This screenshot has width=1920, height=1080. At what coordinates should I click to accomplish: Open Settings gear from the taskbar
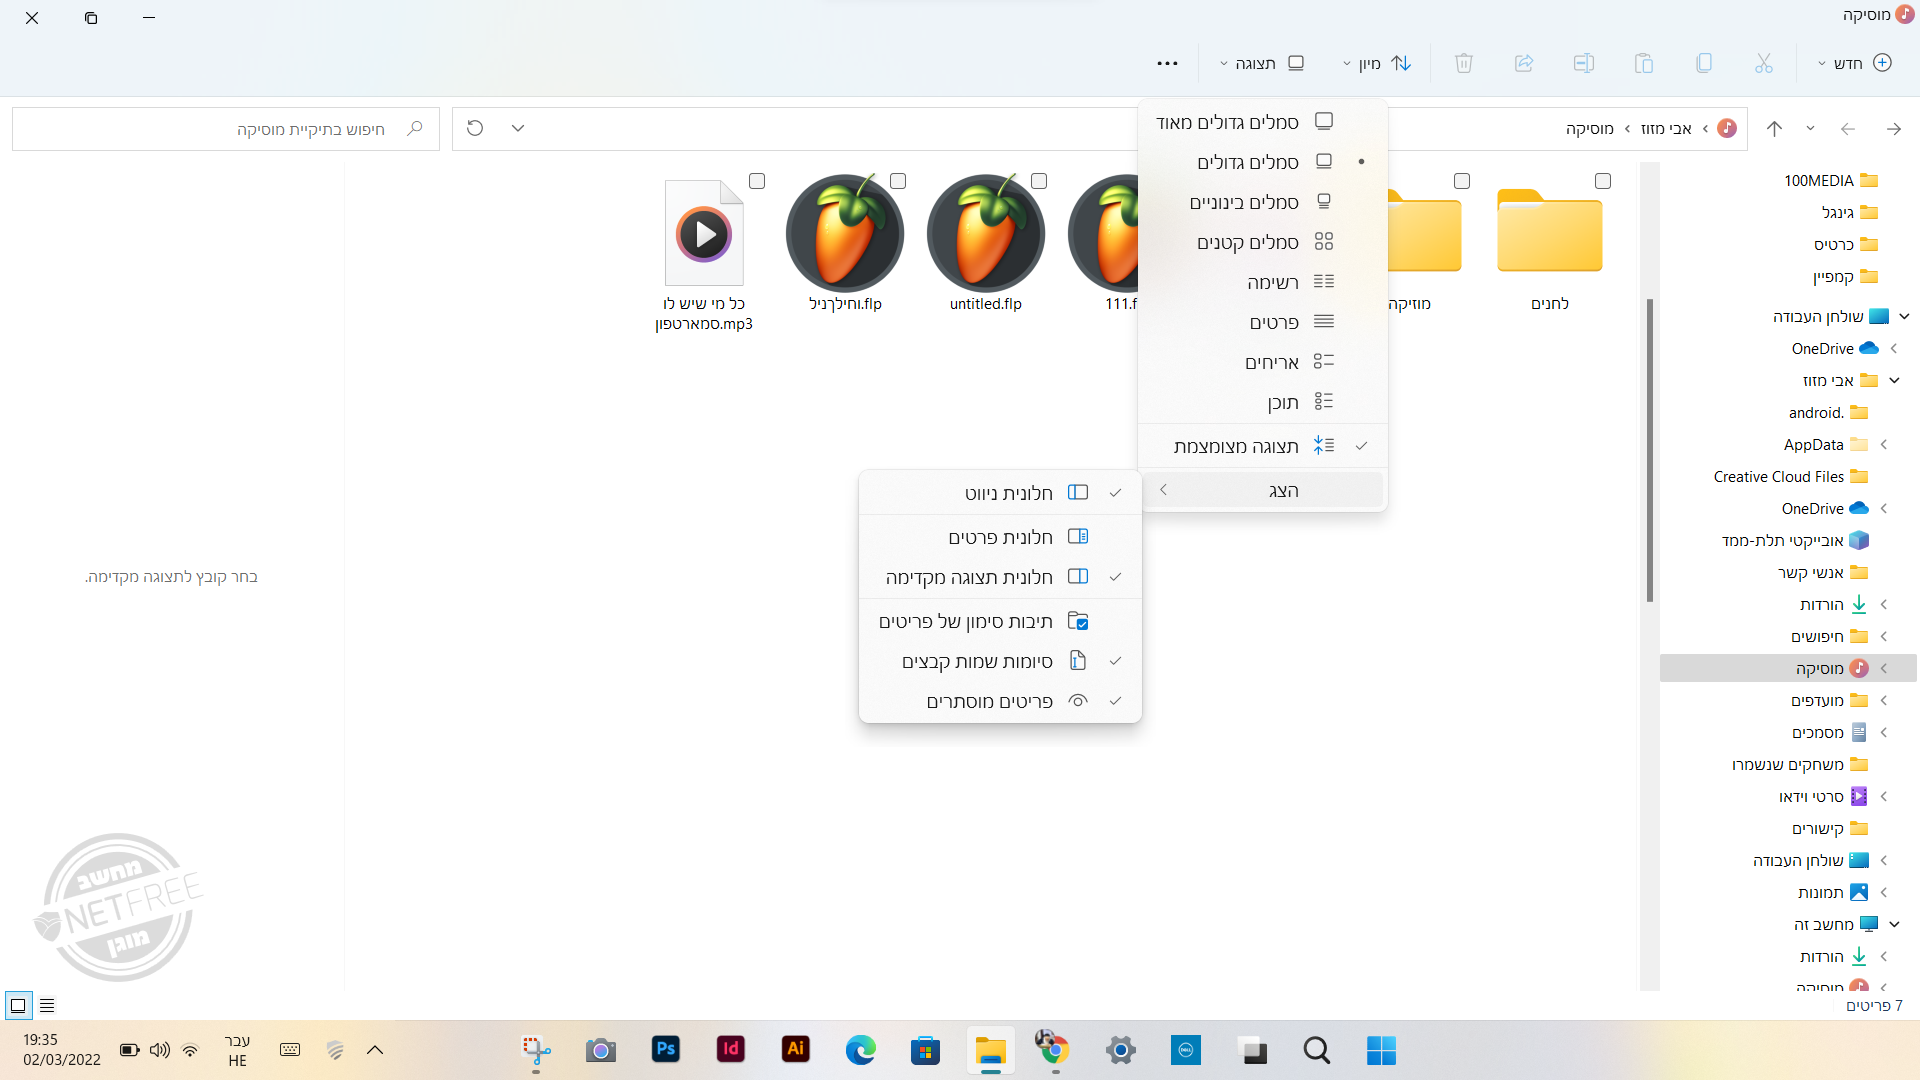coord(1120,1049)
